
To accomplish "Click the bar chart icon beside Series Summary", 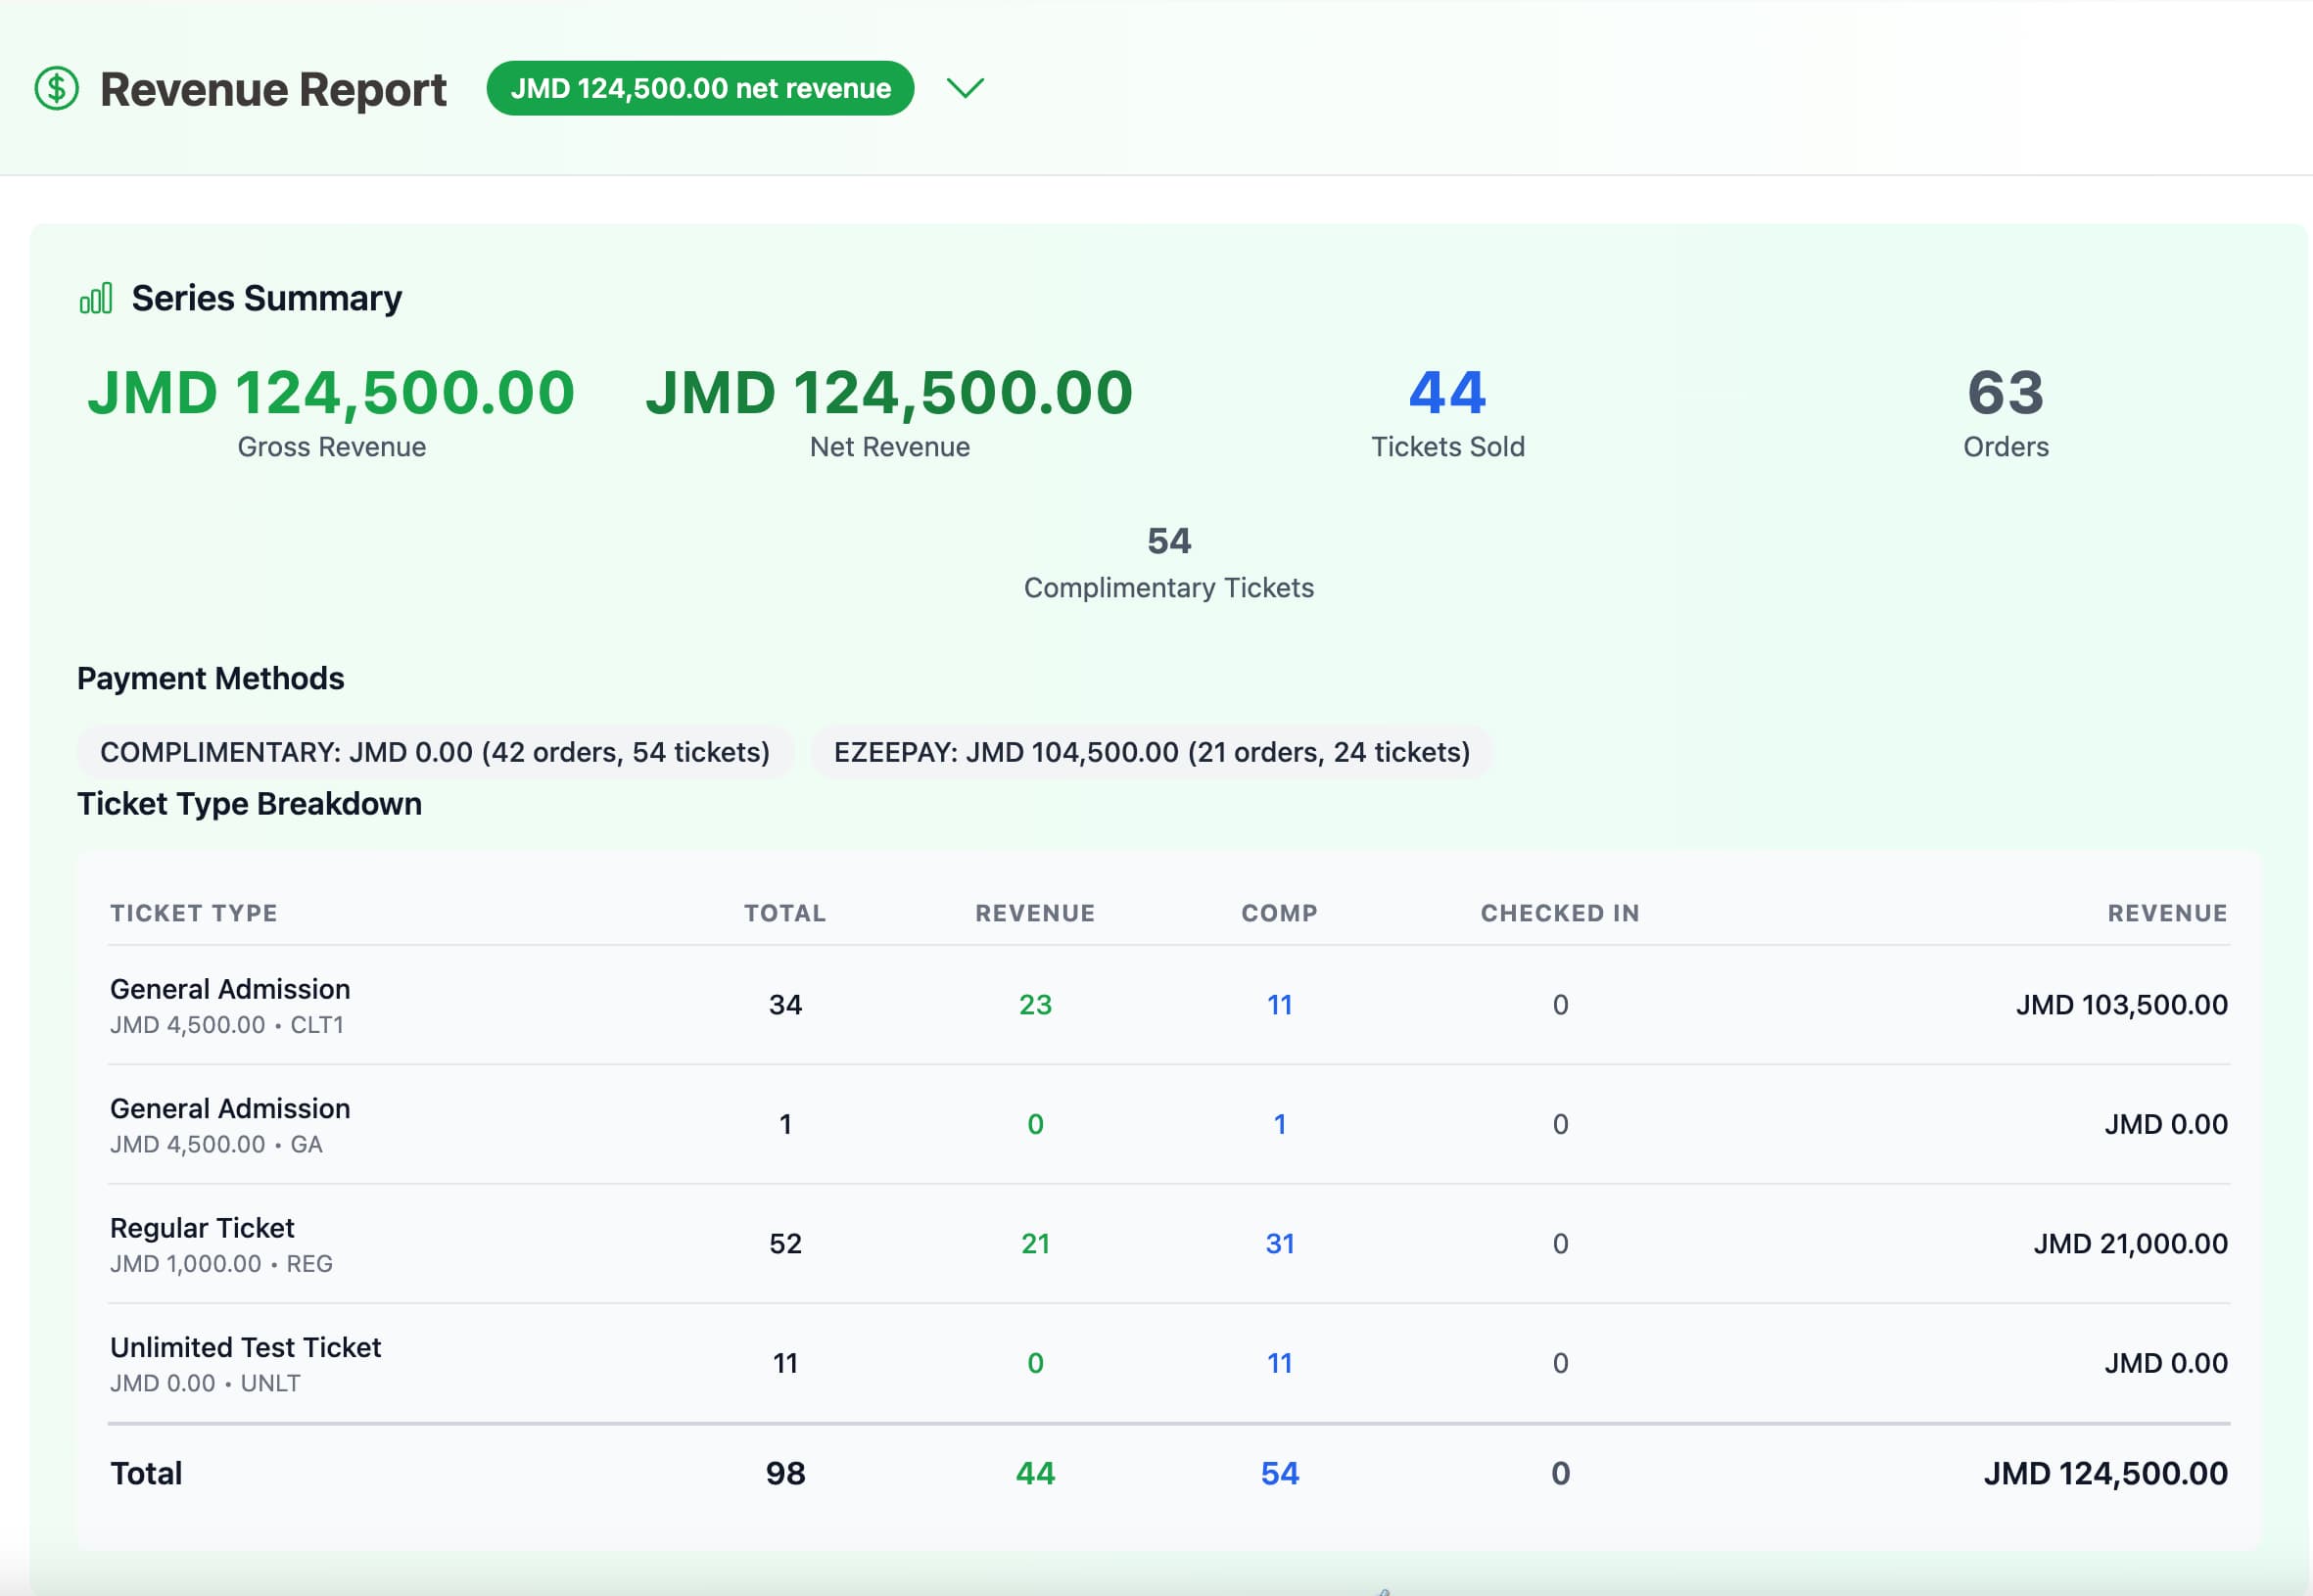I will click(x=94, y=297).
